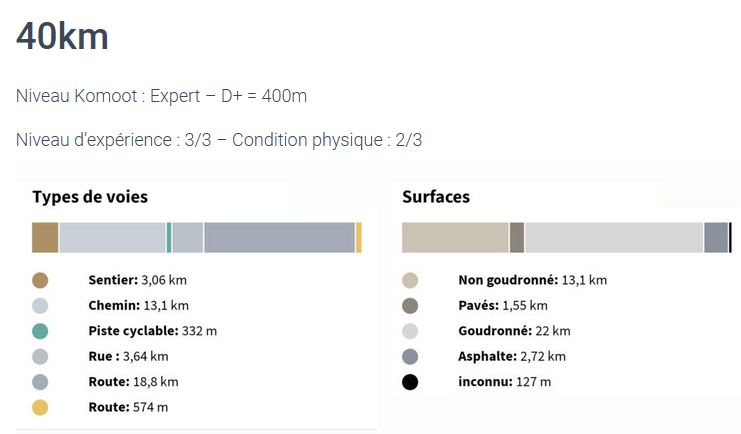Click the beige Non goudronné legend dot

(x=410, y=280)
